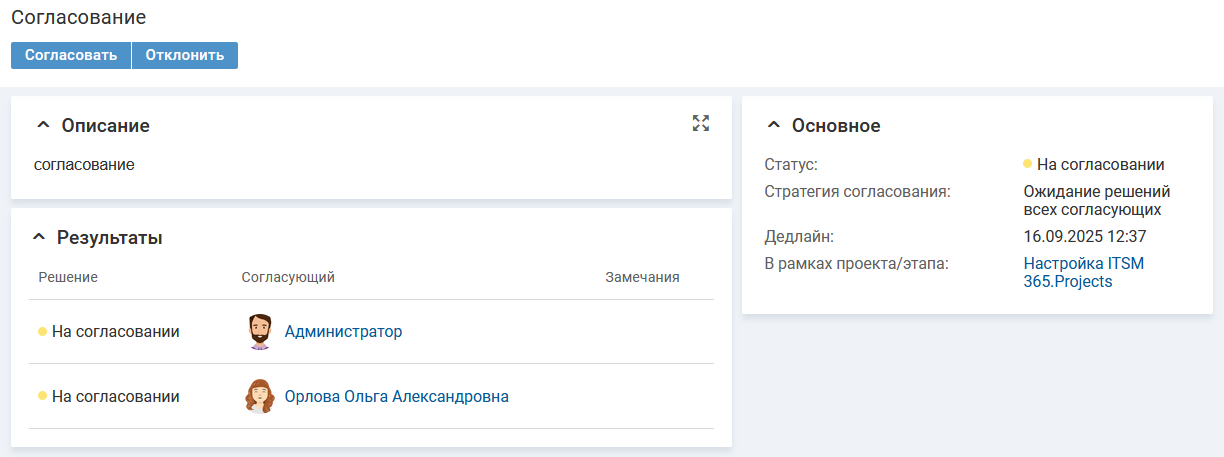Open the Администратор user link
This screenshot has height=457, width=1224.
[x=343, y=332]
